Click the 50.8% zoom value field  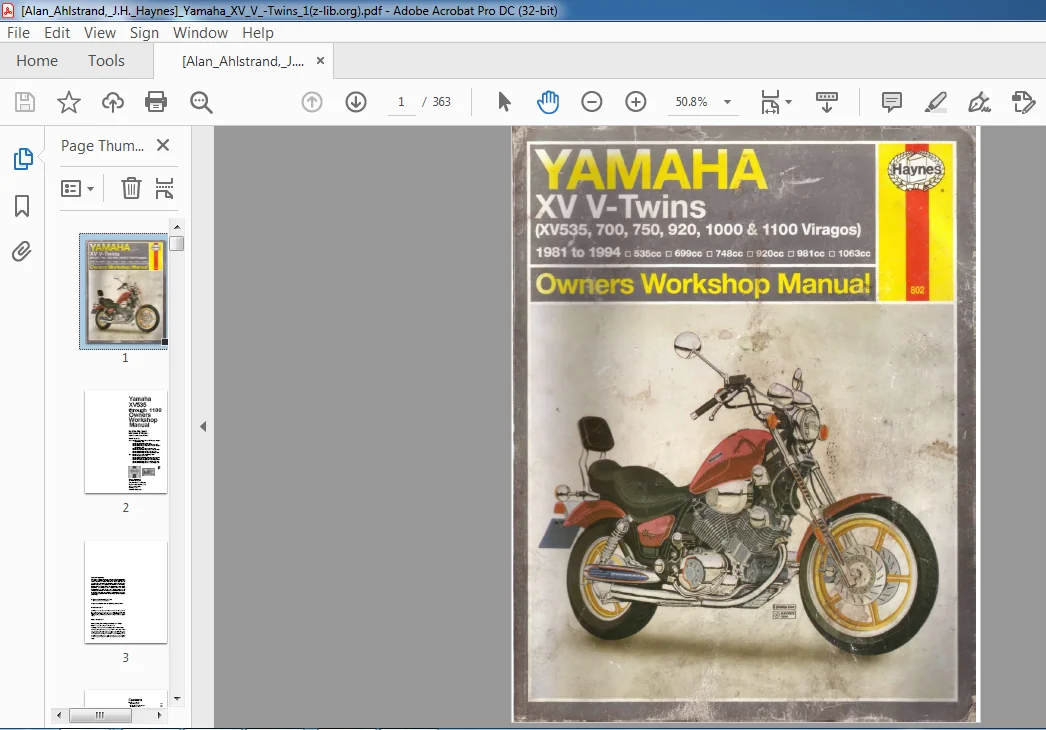pos(691,102)
